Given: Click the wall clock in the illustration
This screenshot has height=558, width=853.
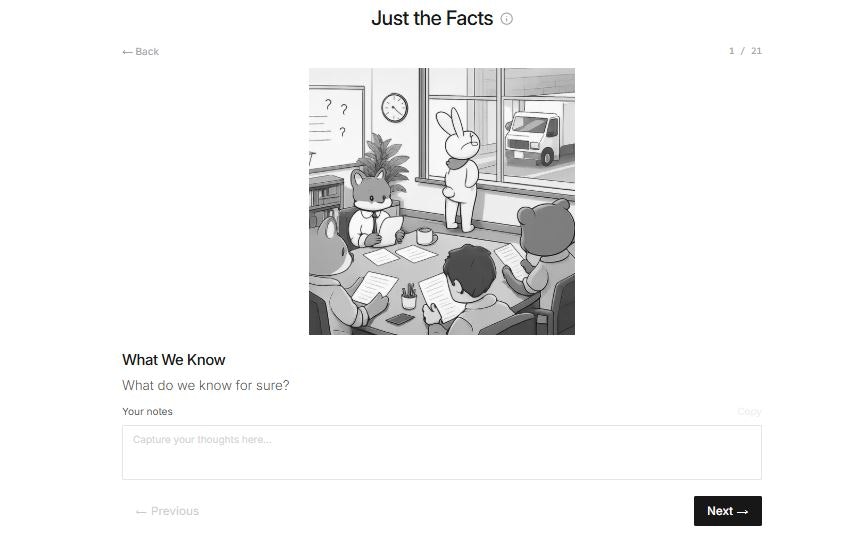Looking at the screenshot, I should (x=394, y=108).
